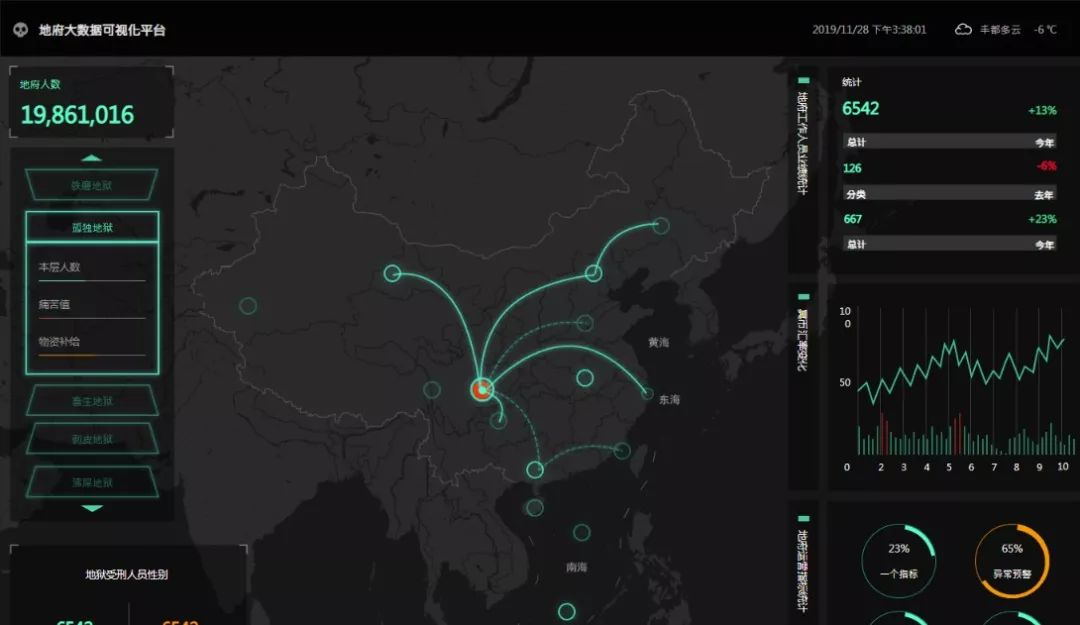Click the 分类 去年 header bar
Image resolution: width=1080 pixels, height=625 pixels.
950,194
